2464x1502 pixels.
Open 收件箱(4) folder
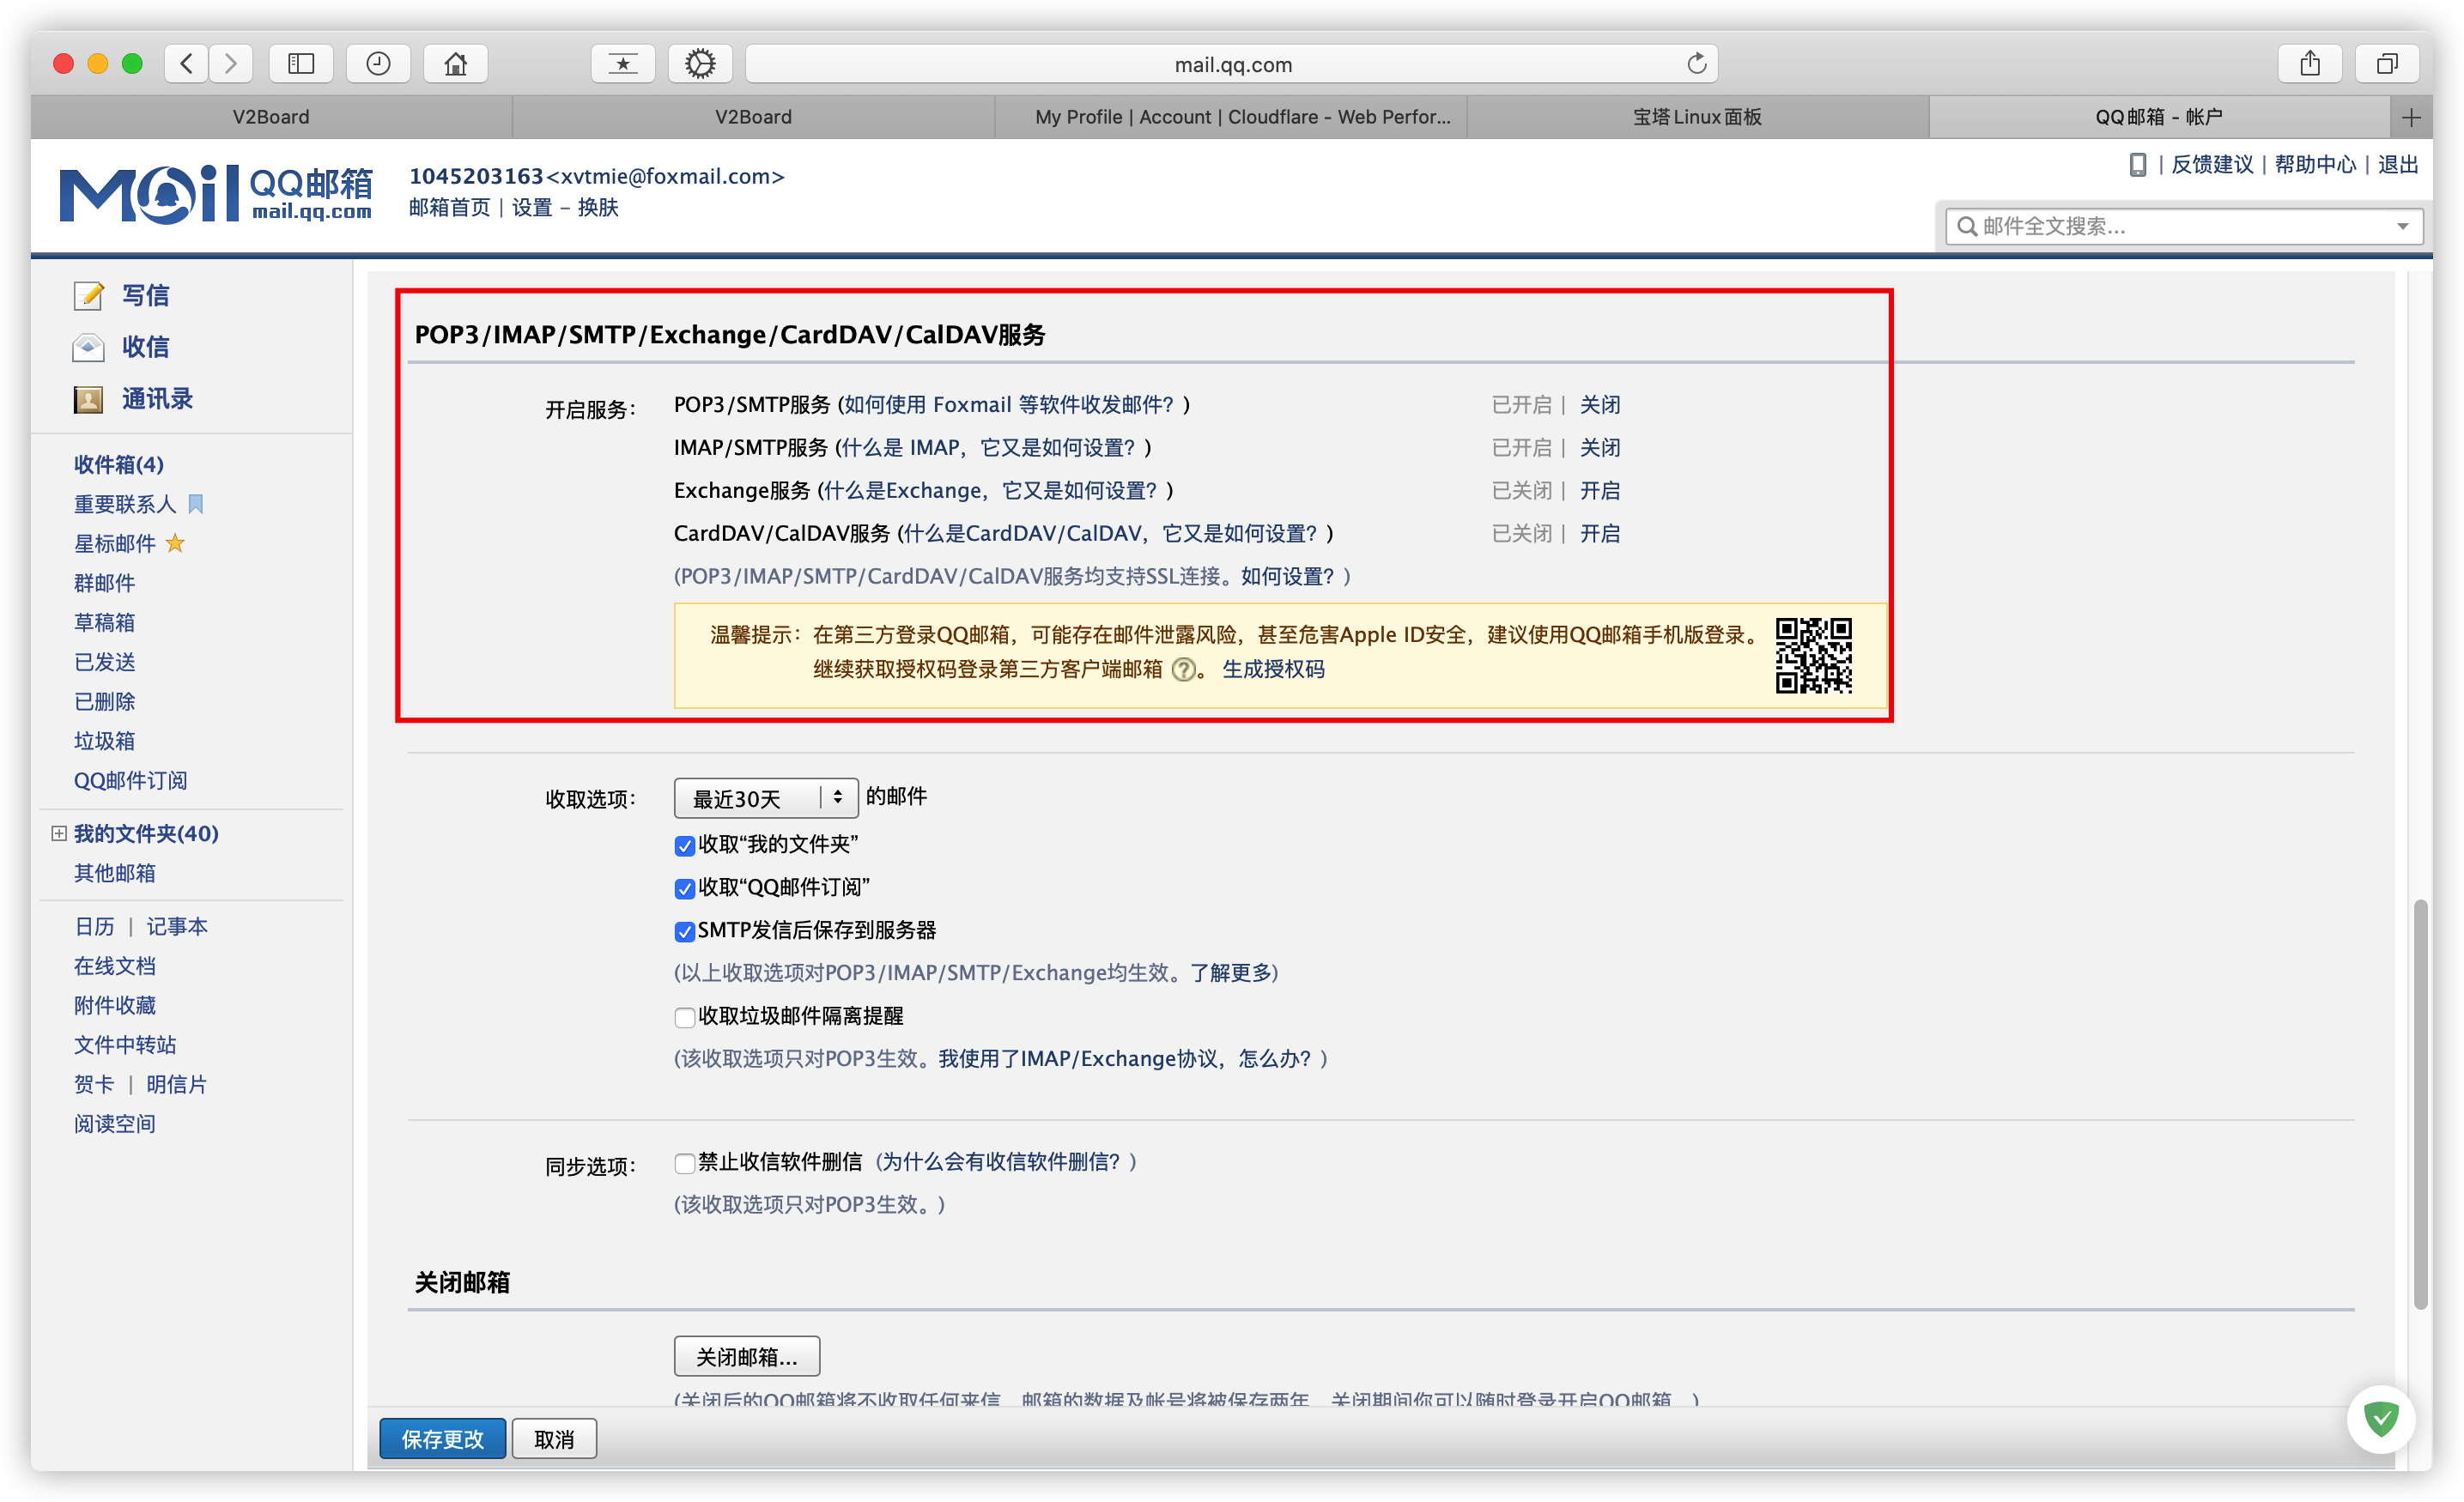(x=119, y=464)
